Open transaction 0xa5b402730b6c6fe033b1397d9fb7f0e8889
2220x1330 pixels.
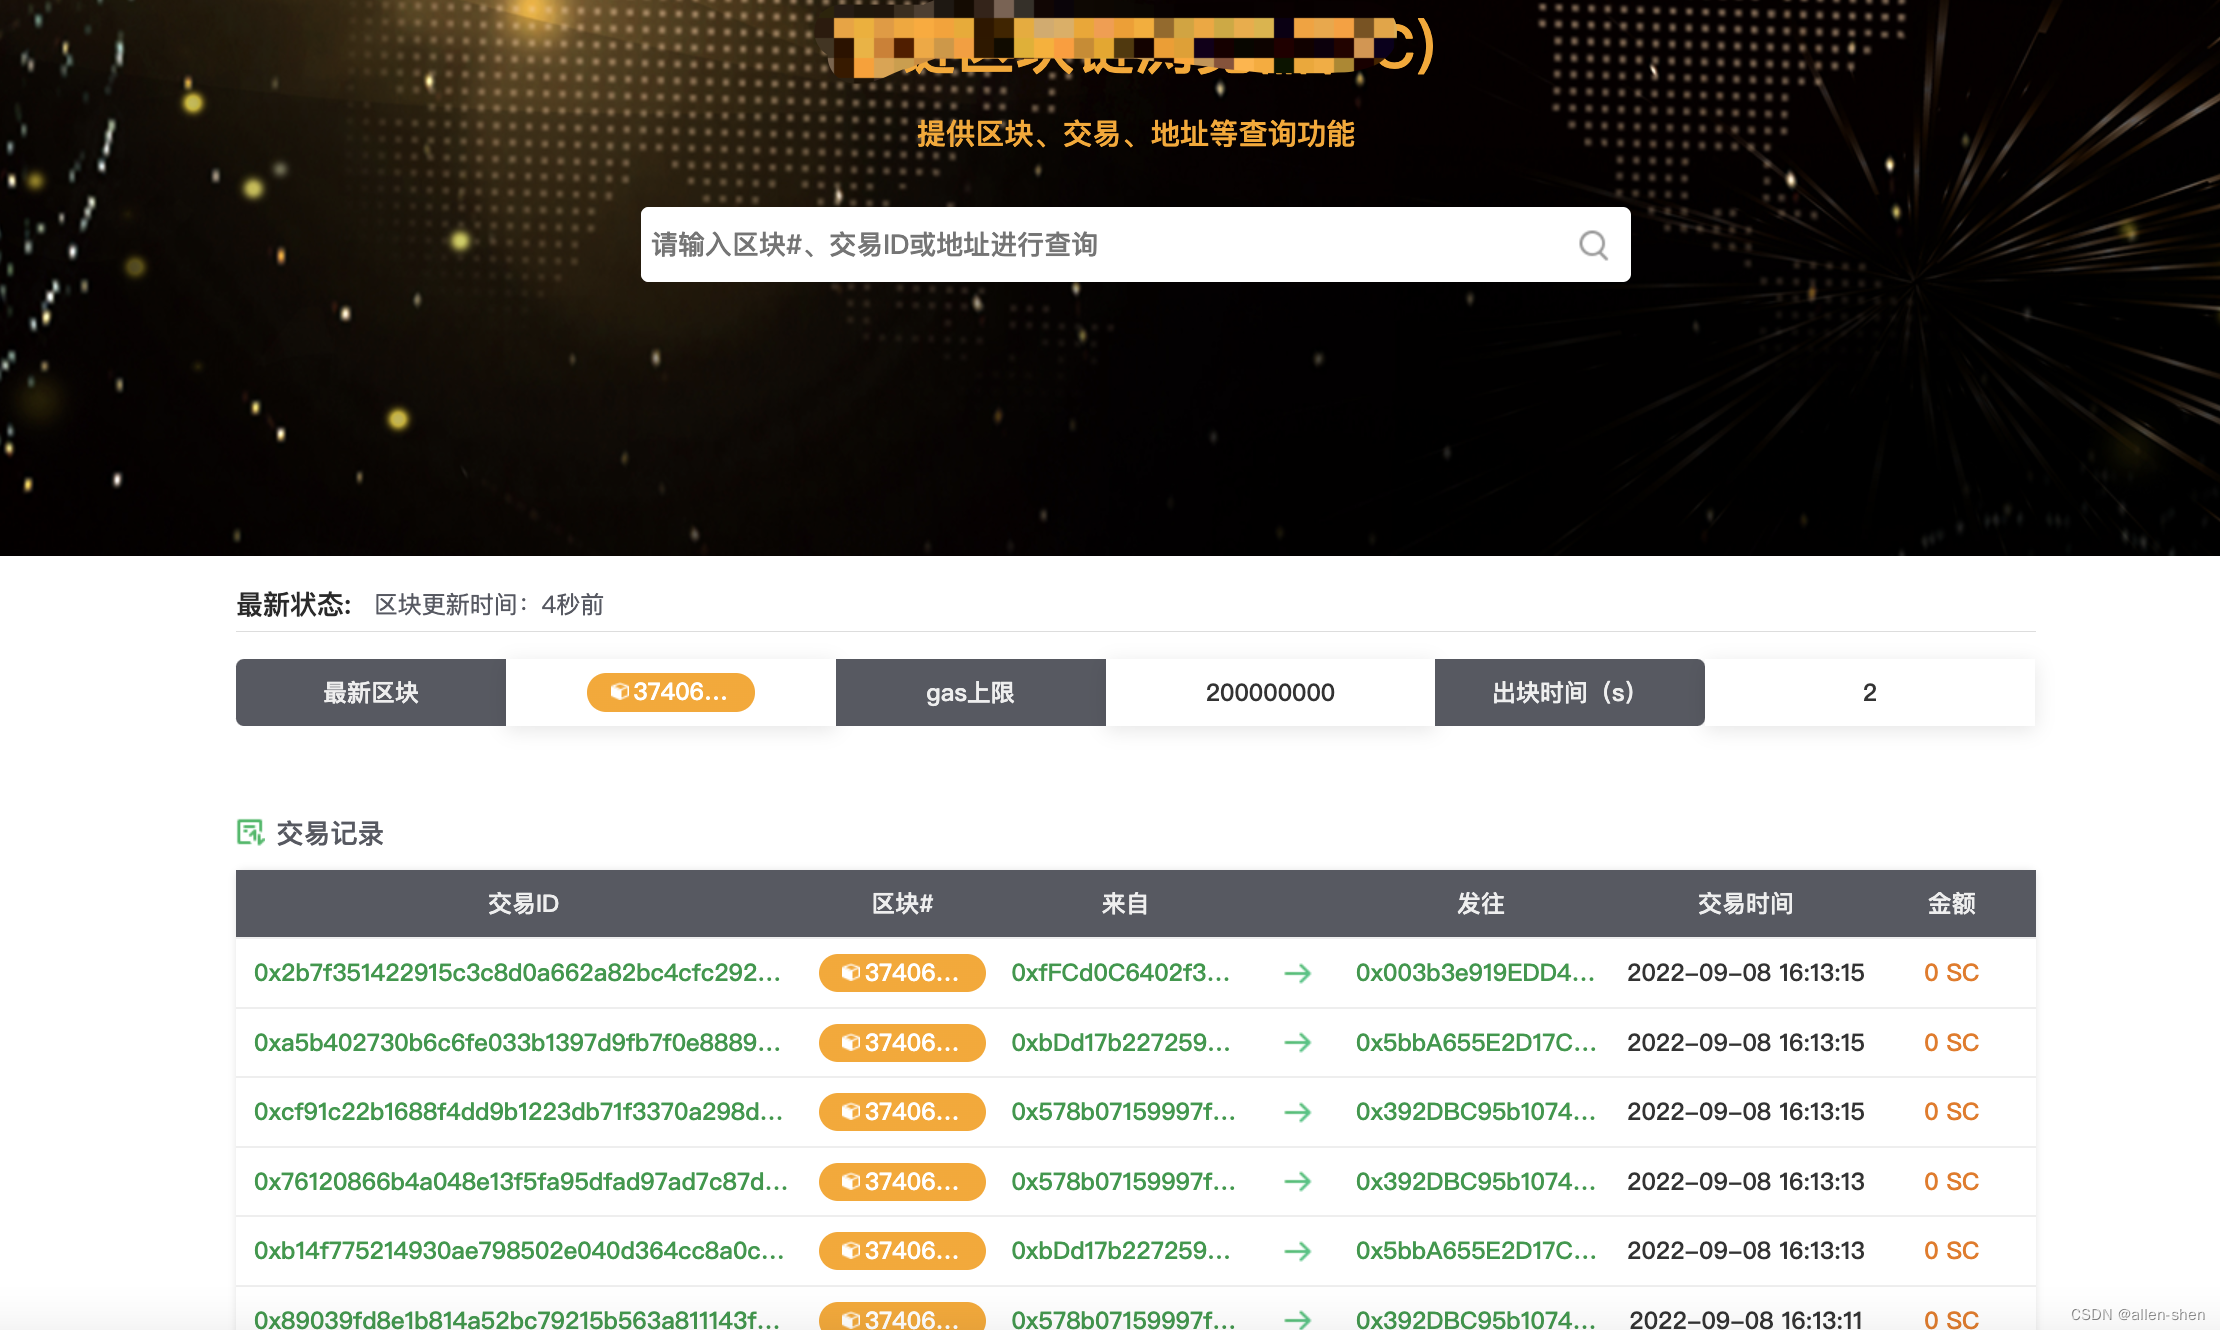517,1043
